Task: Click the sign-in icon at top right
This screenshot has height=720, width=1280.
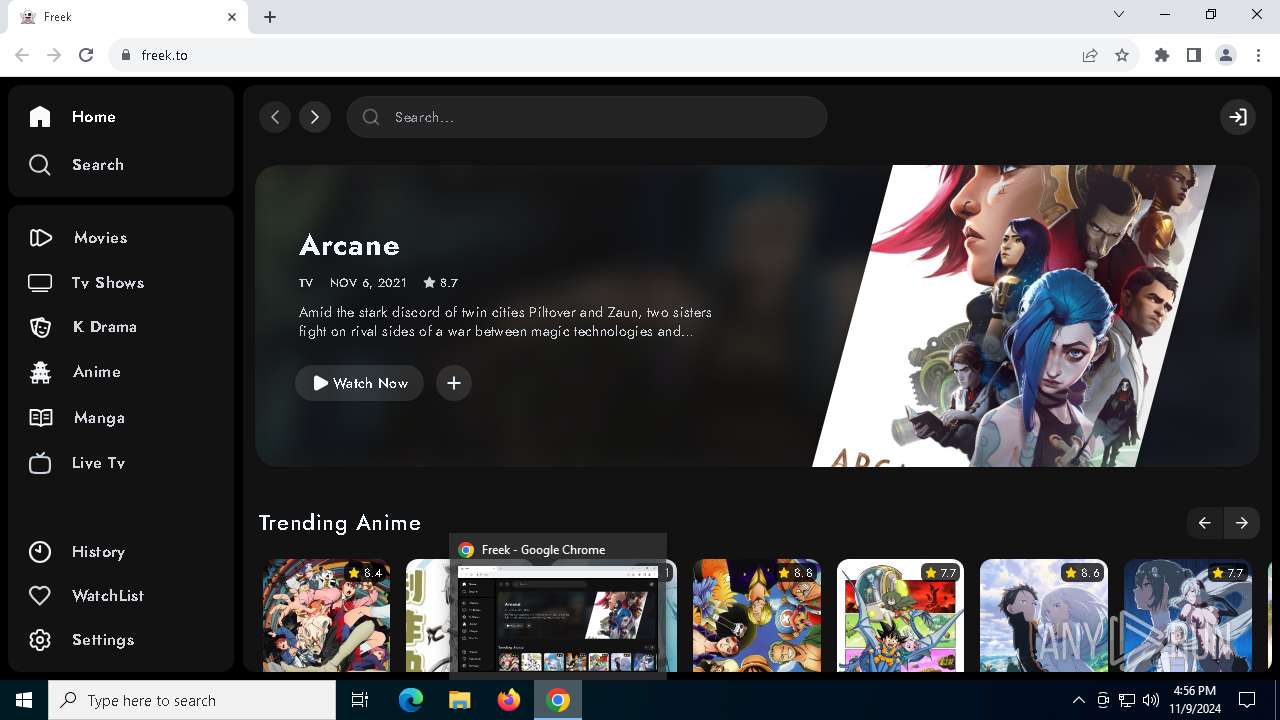Action: (1238, 117)
